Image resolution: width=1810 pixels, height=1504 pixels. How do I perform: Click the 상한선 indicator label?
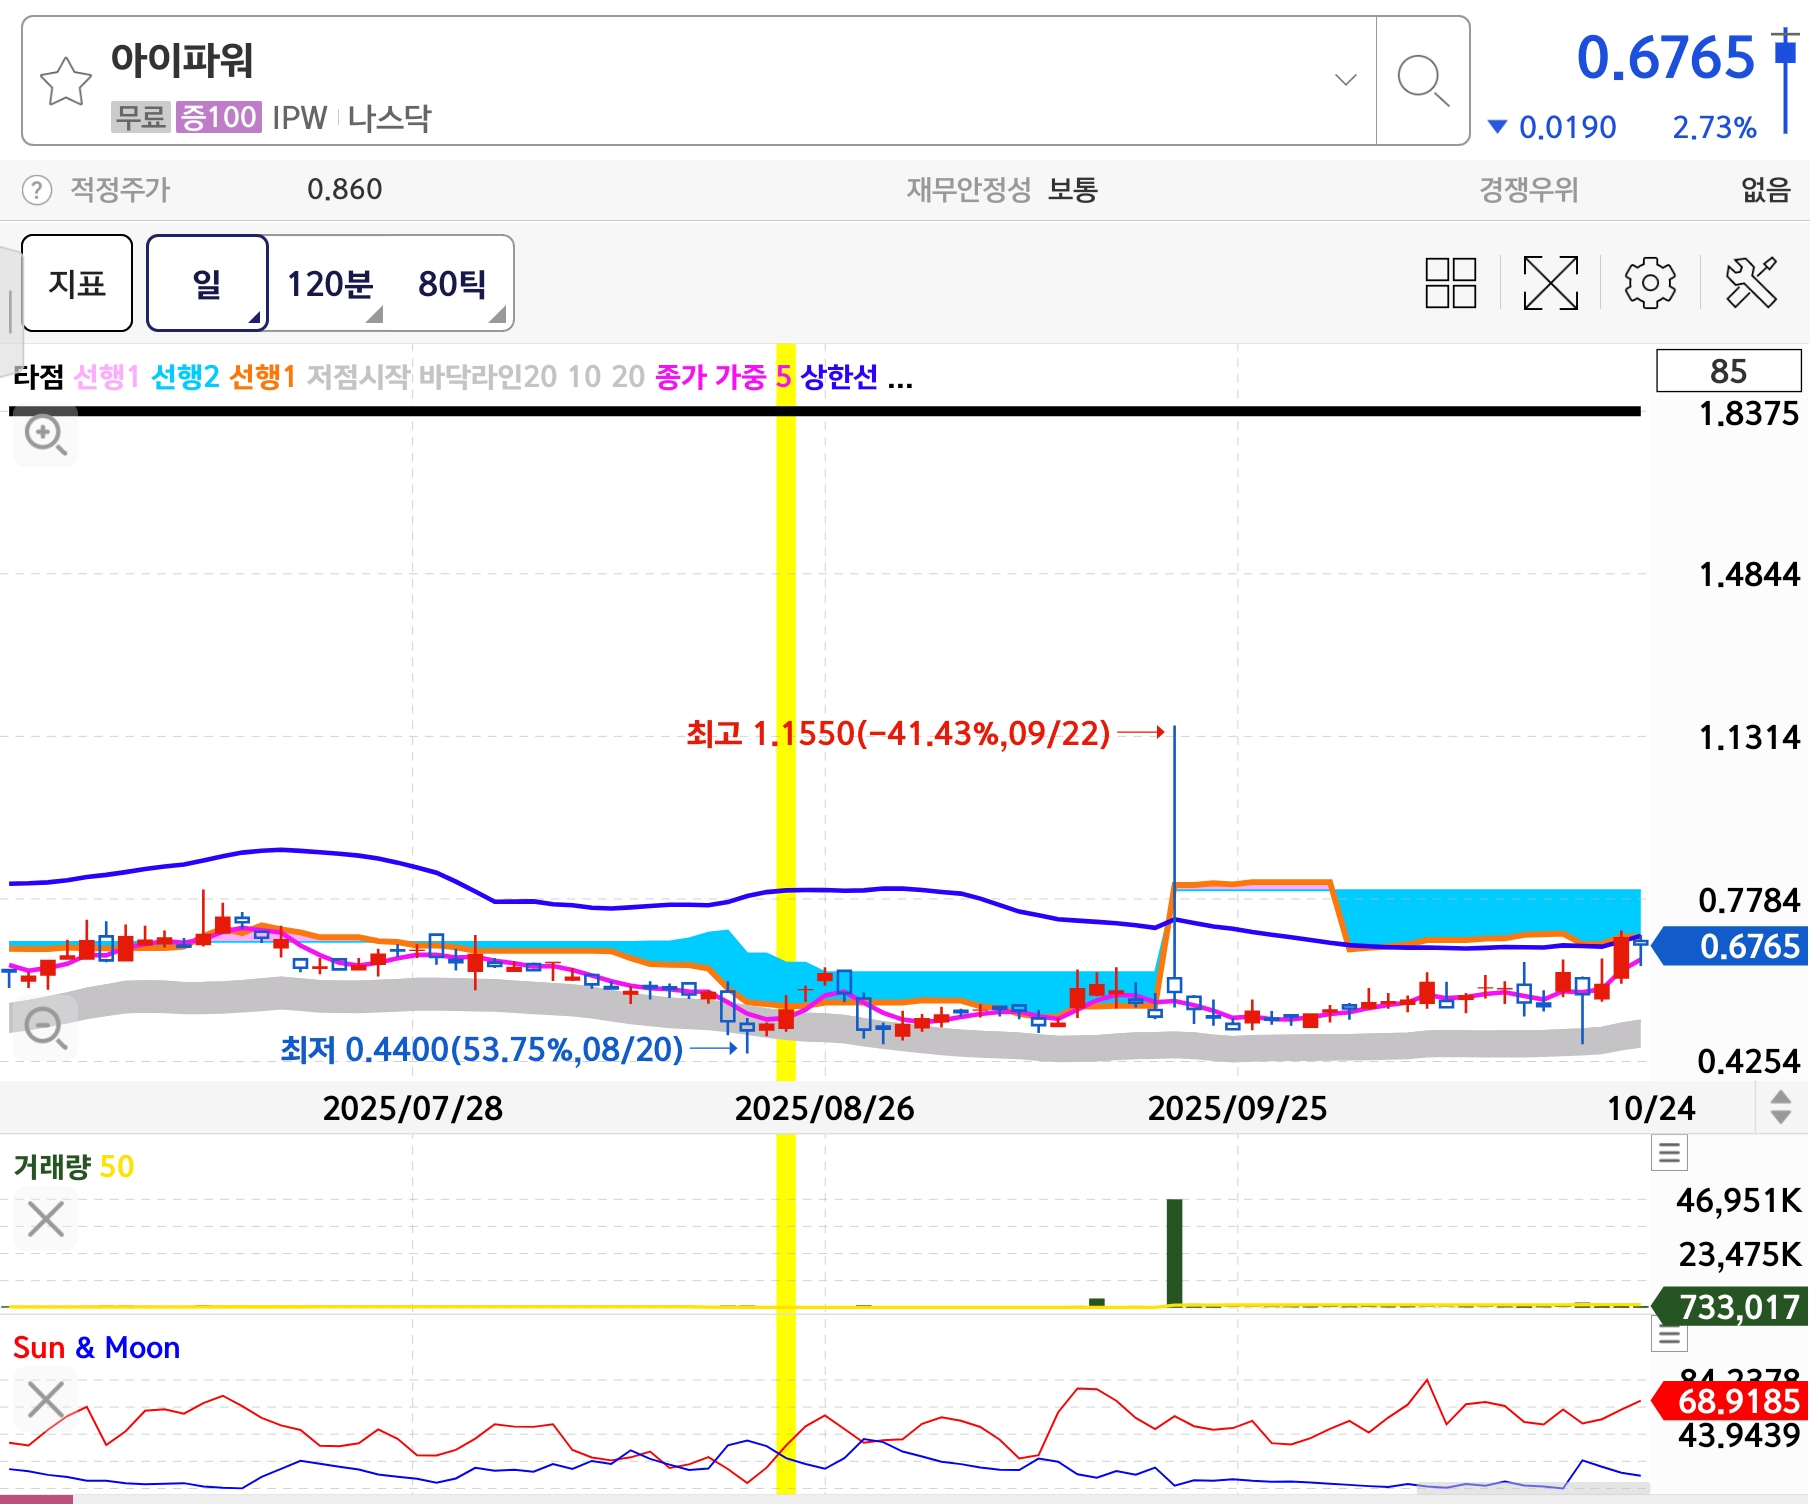point(840,377)
